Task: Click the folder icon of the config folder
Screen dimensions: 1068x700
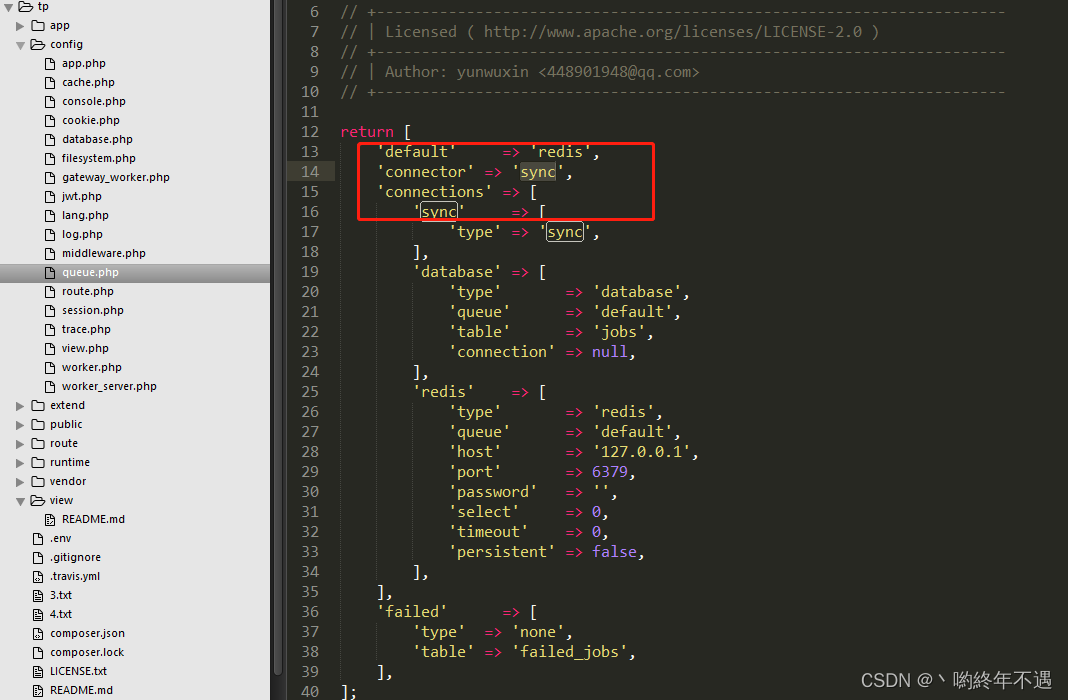Action: (38, 44)
